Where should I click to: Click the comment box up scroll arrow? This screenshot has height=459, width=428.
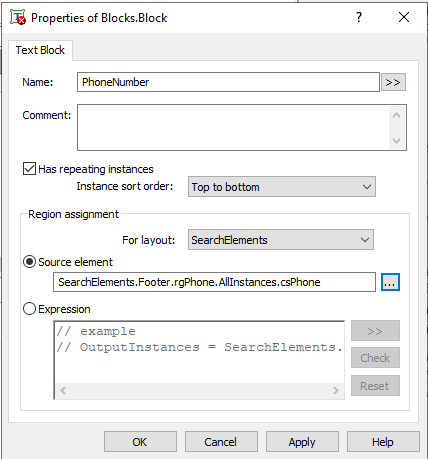(x=396, y=115)
